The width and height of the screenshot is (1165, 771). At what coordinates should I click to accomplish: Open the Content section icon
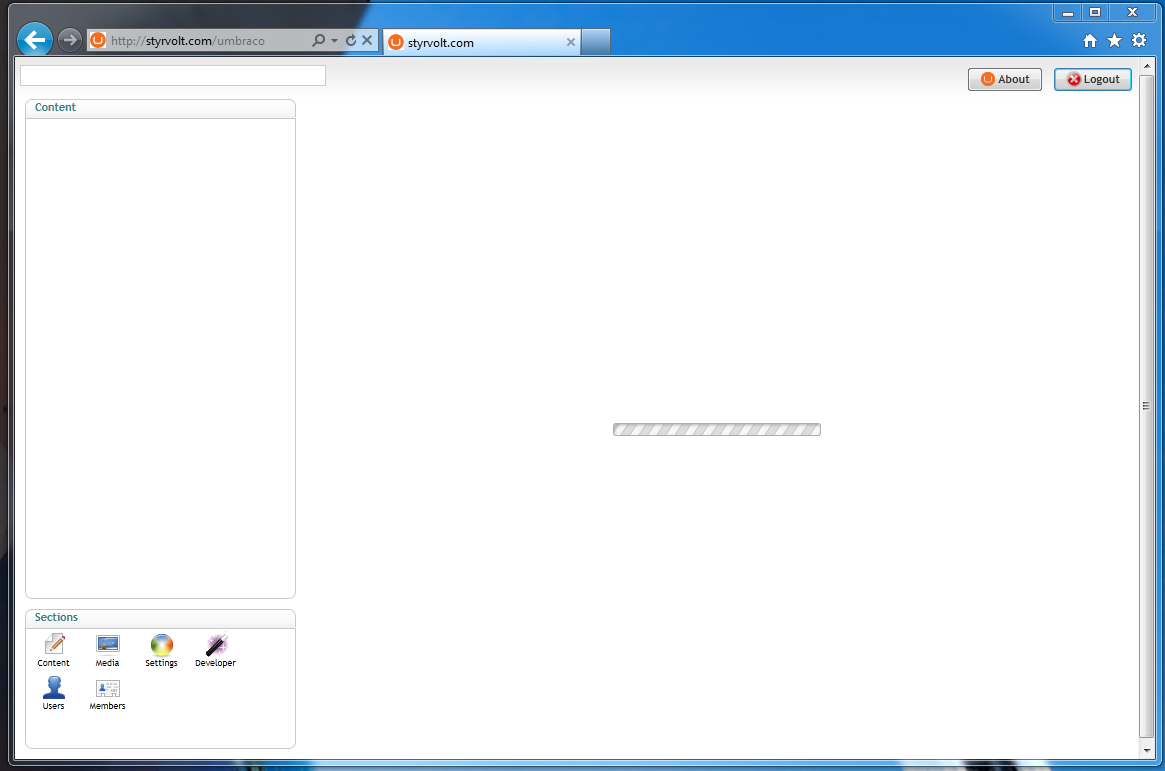pyautogui.click(x=53, y=651)
